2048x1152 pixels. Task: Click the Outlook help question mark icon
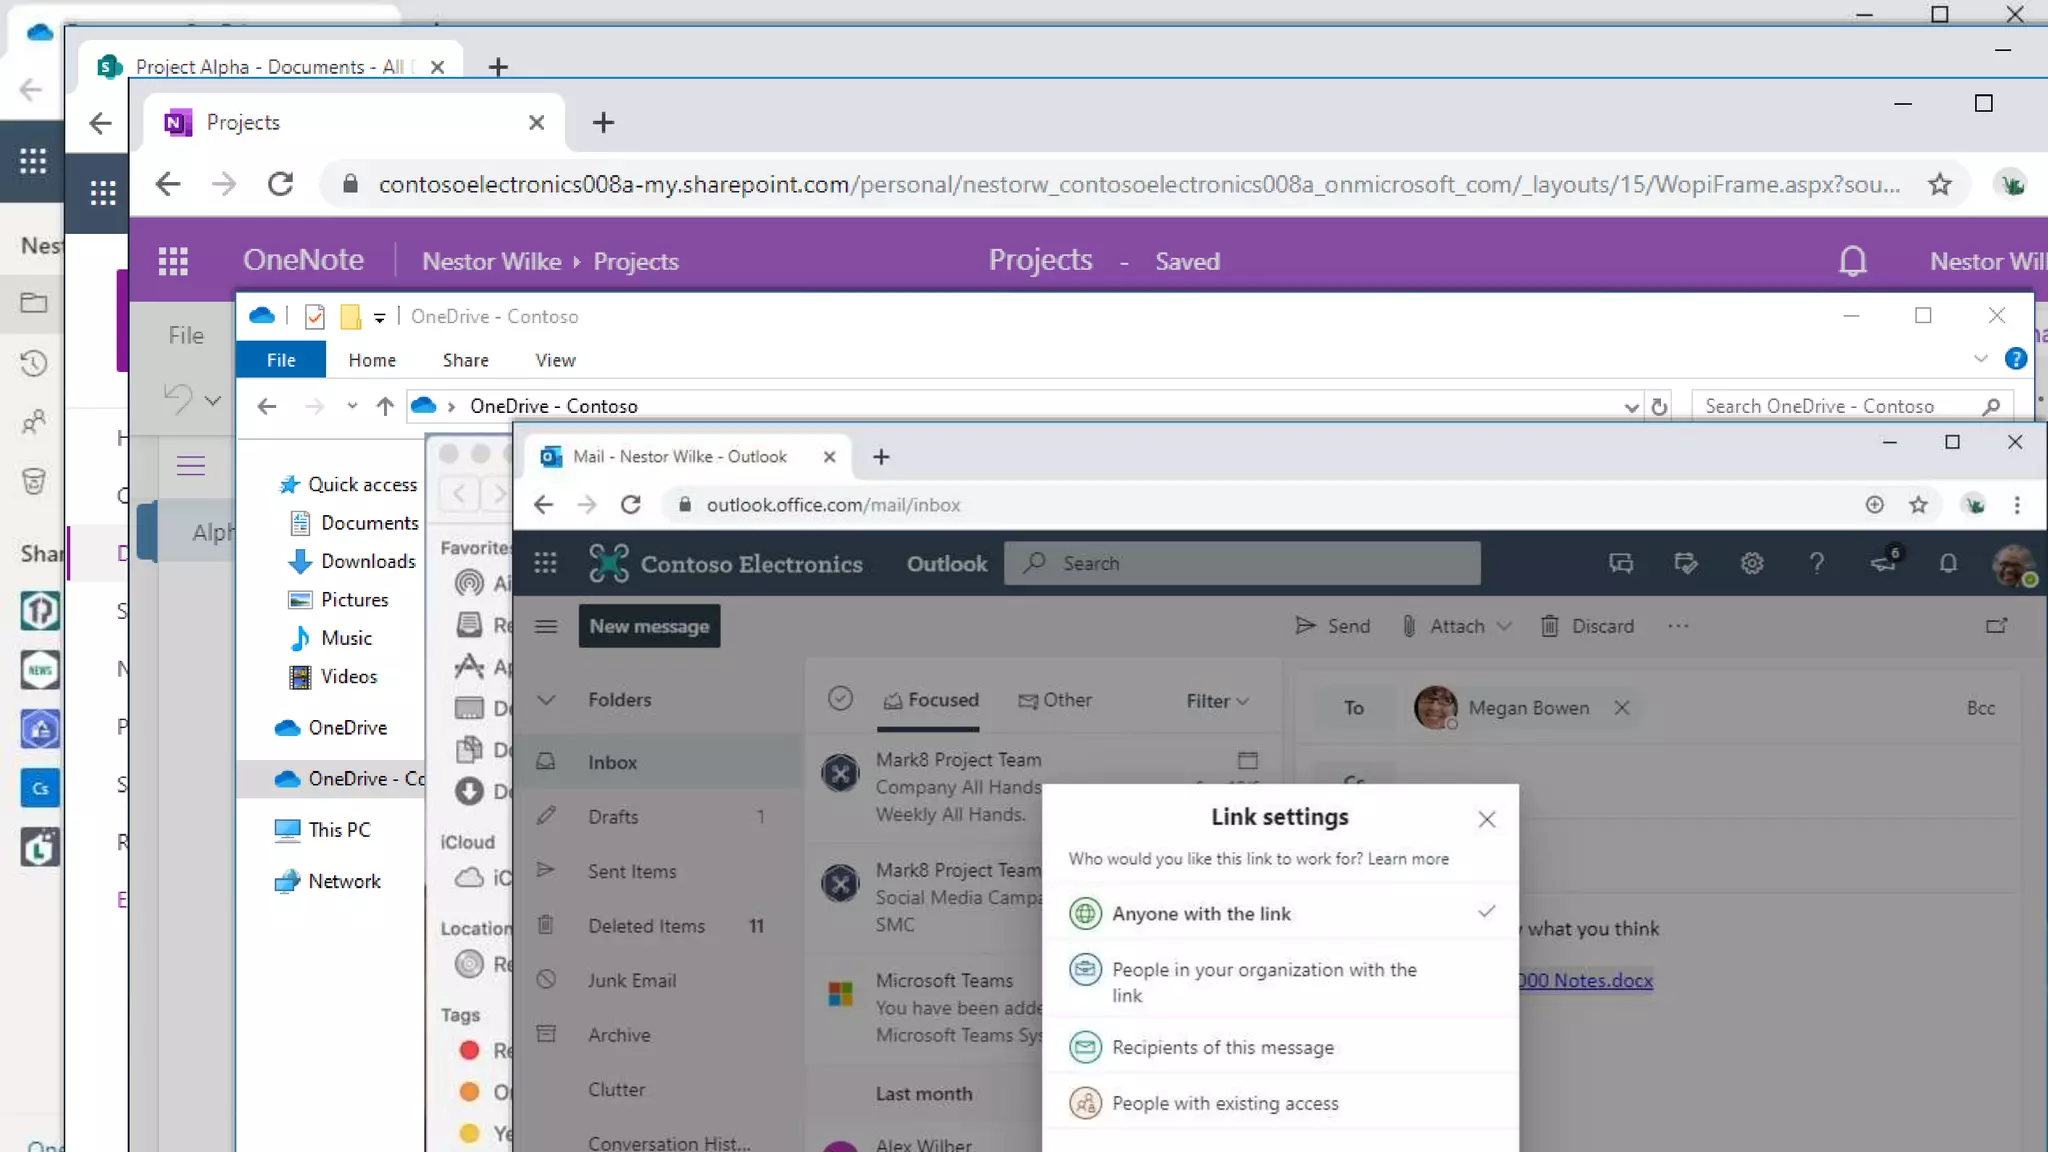coord(1816,563)
